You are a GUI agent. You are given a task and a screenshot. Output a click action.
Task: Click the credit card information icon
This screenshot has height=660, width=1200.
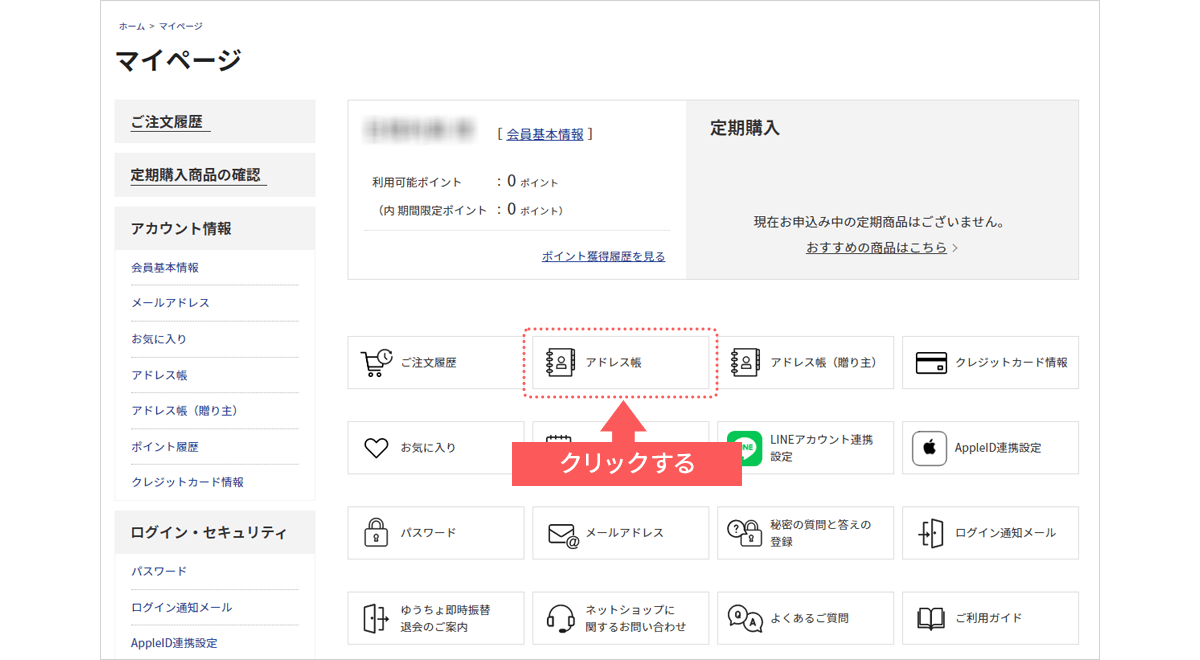[x=931, y=363]
